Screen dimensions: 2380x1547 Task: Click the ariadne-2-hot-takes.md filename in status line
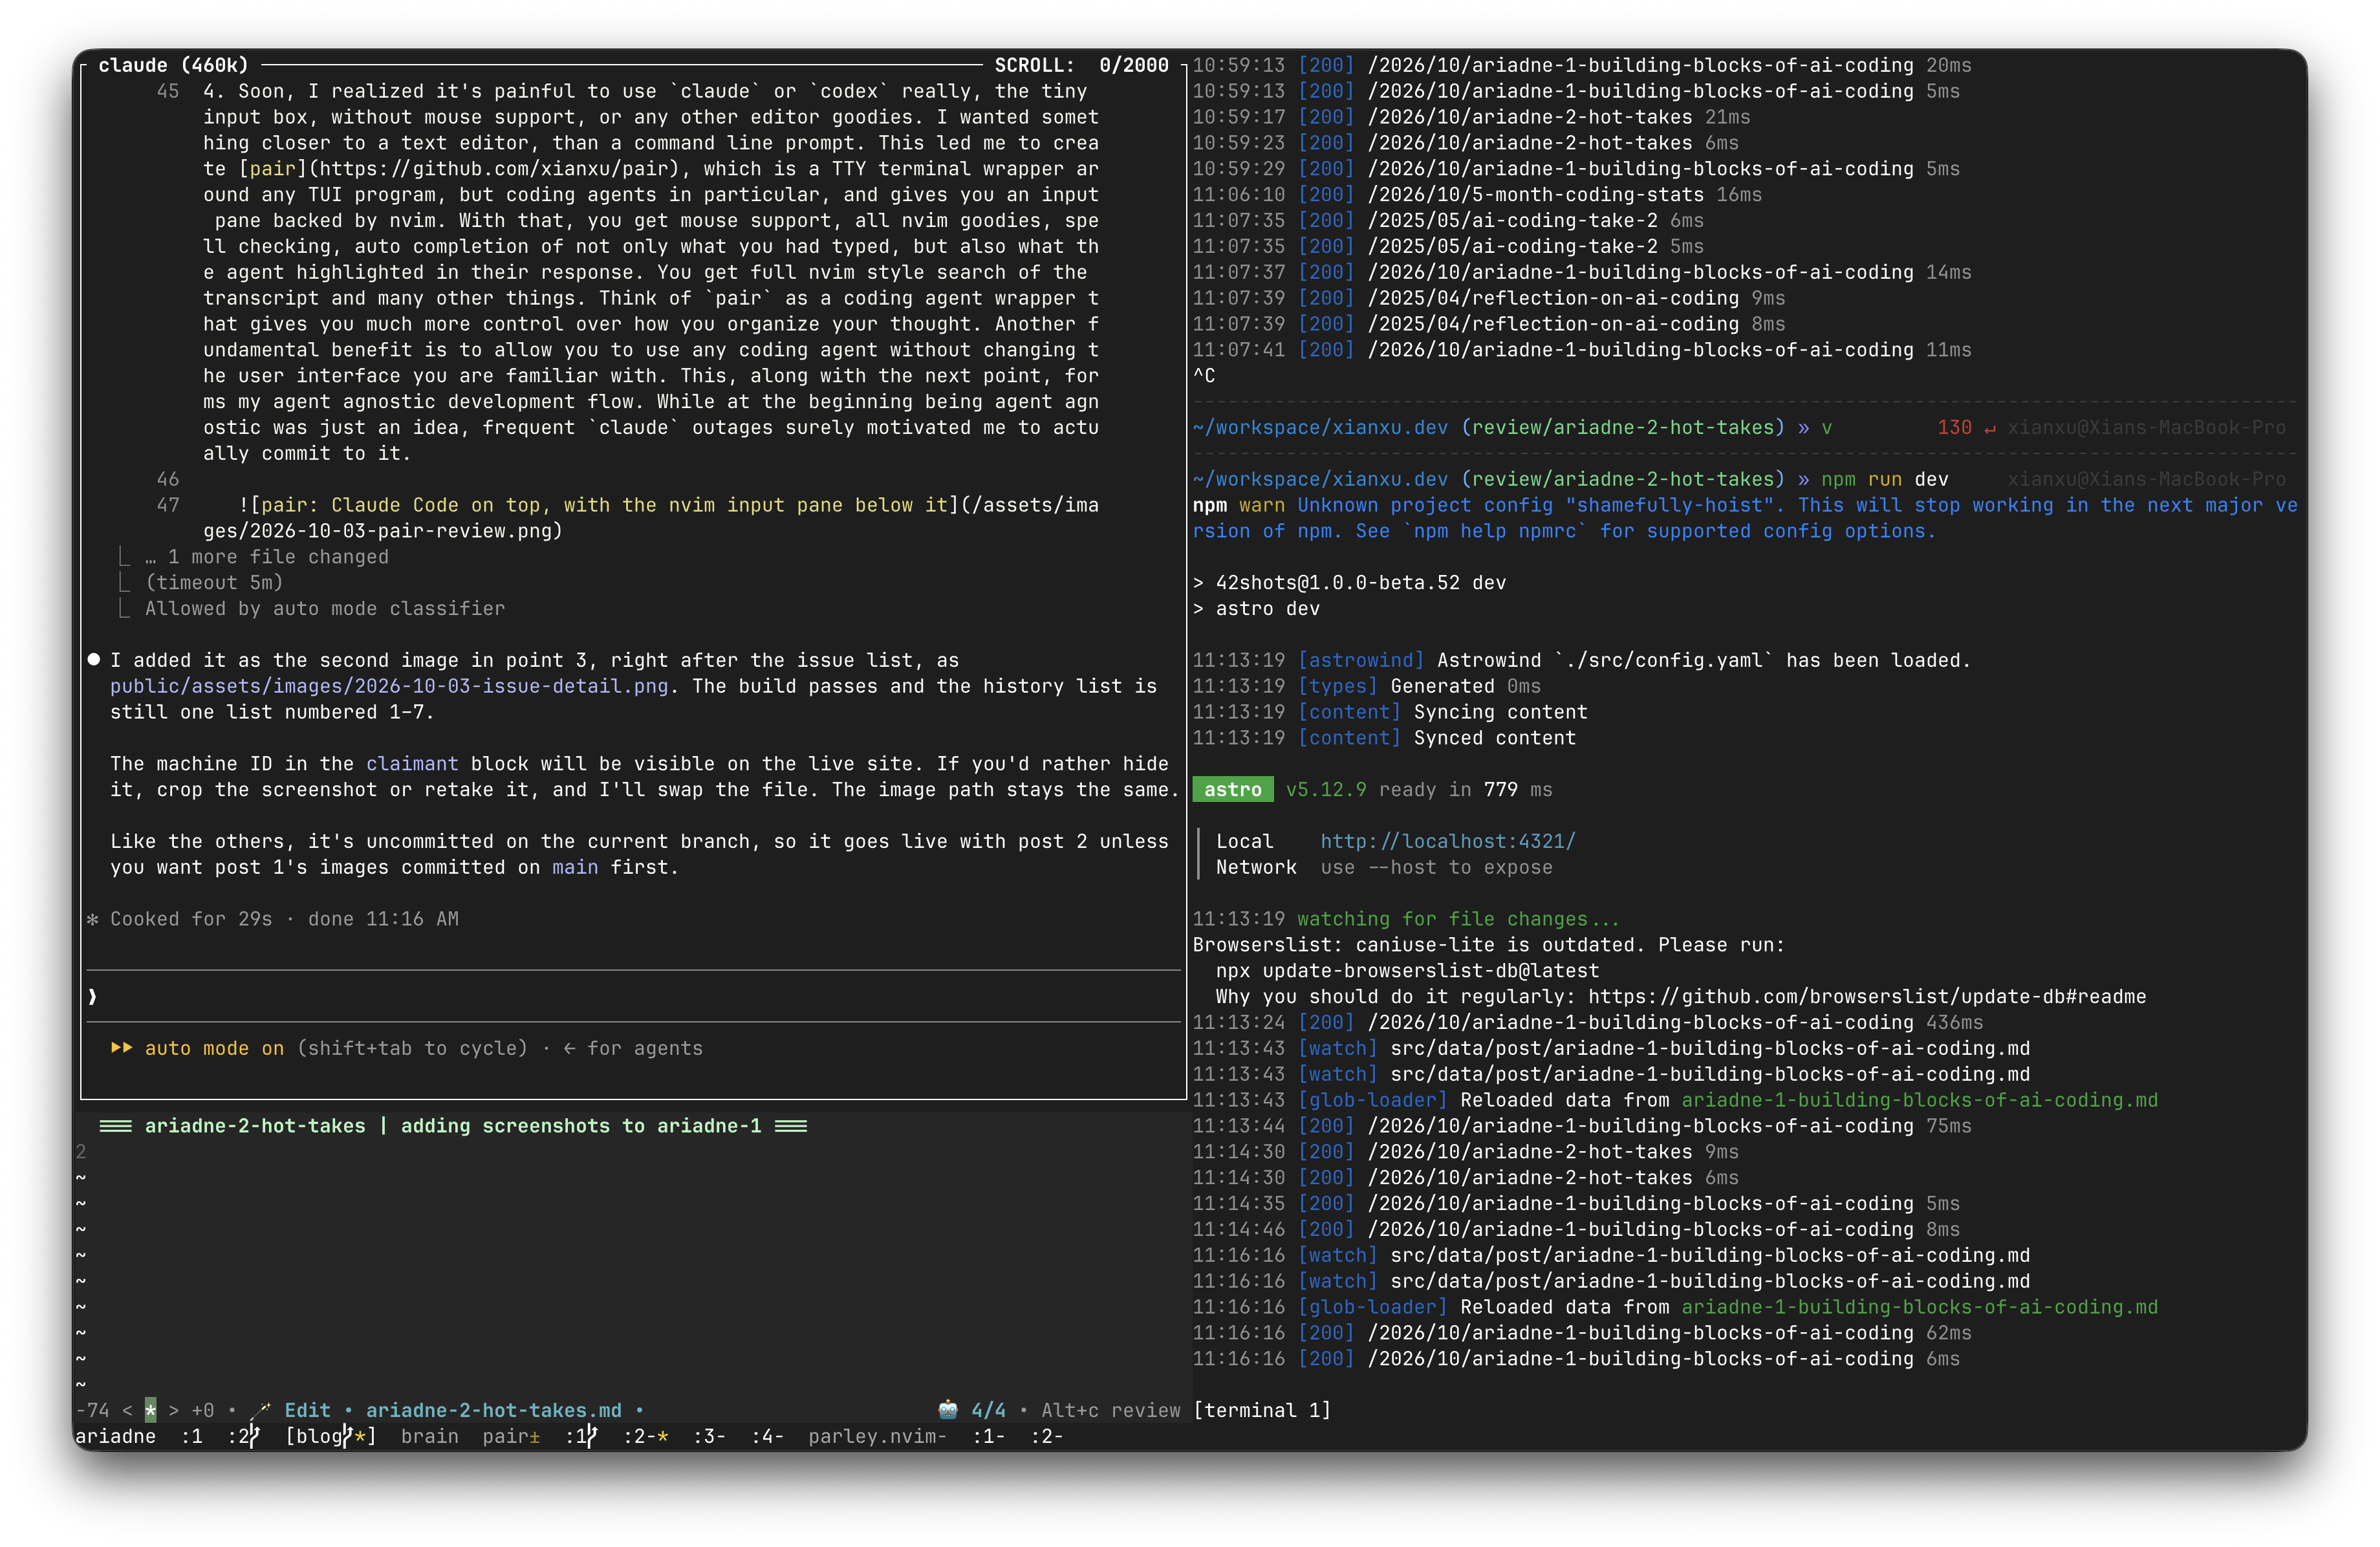tap(493, 1410)
